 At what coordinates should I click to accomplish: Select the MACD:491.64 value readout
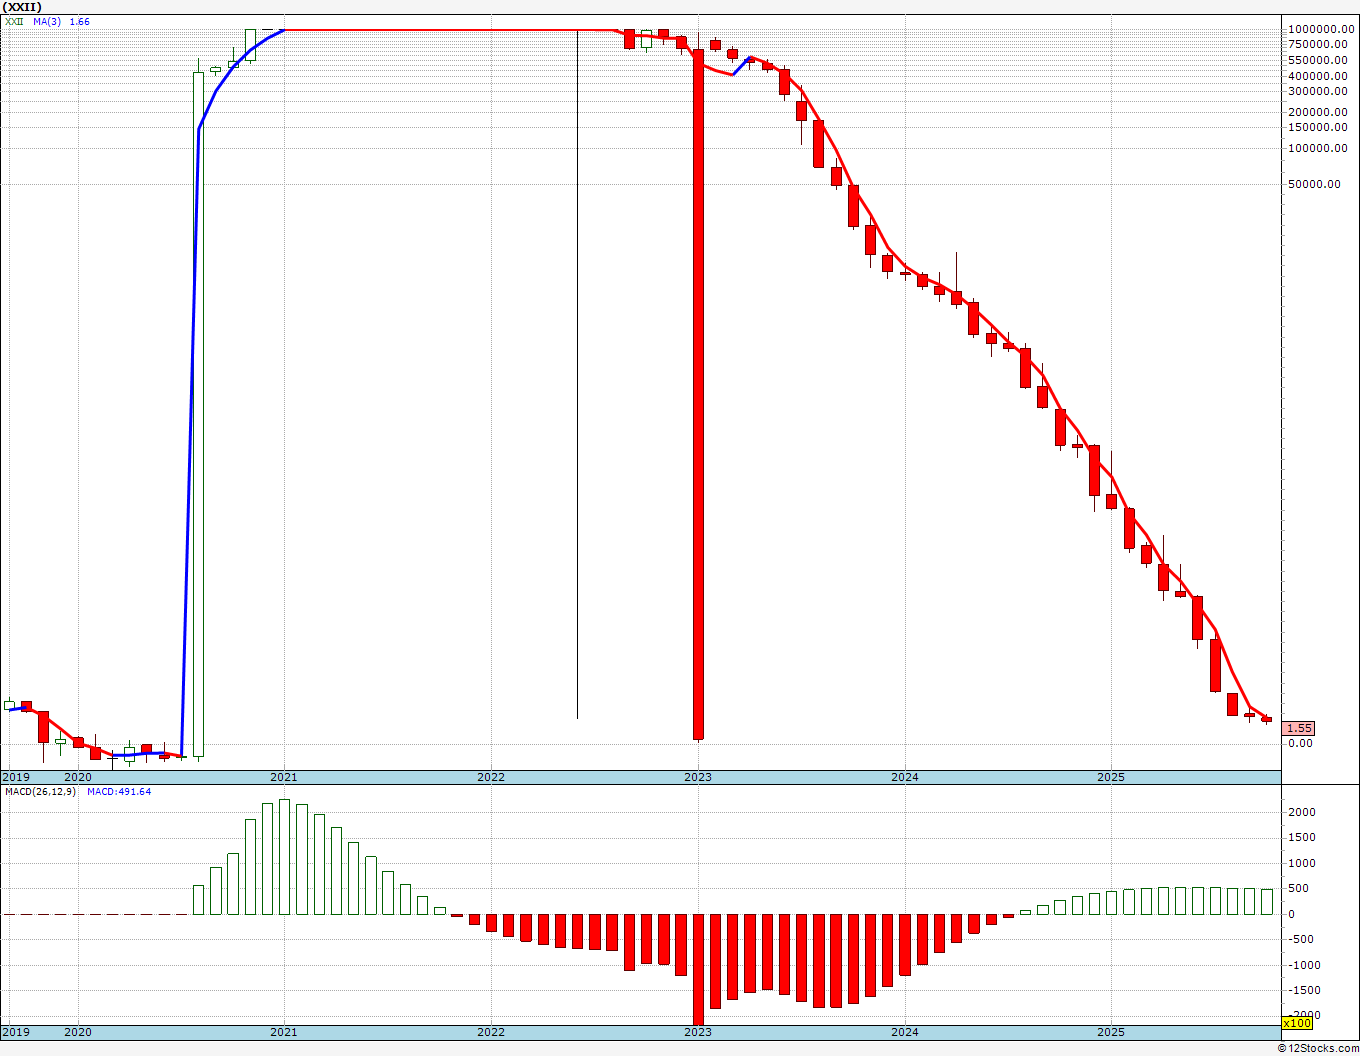pos(119,792)
